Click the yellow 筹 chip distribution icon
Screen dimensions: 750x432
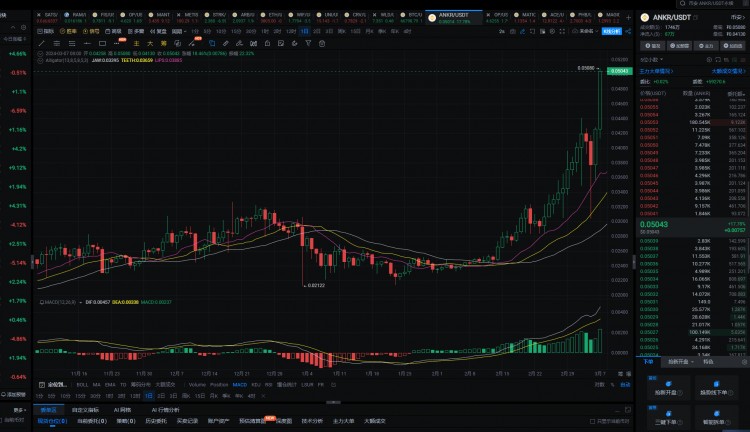[164, 44]
